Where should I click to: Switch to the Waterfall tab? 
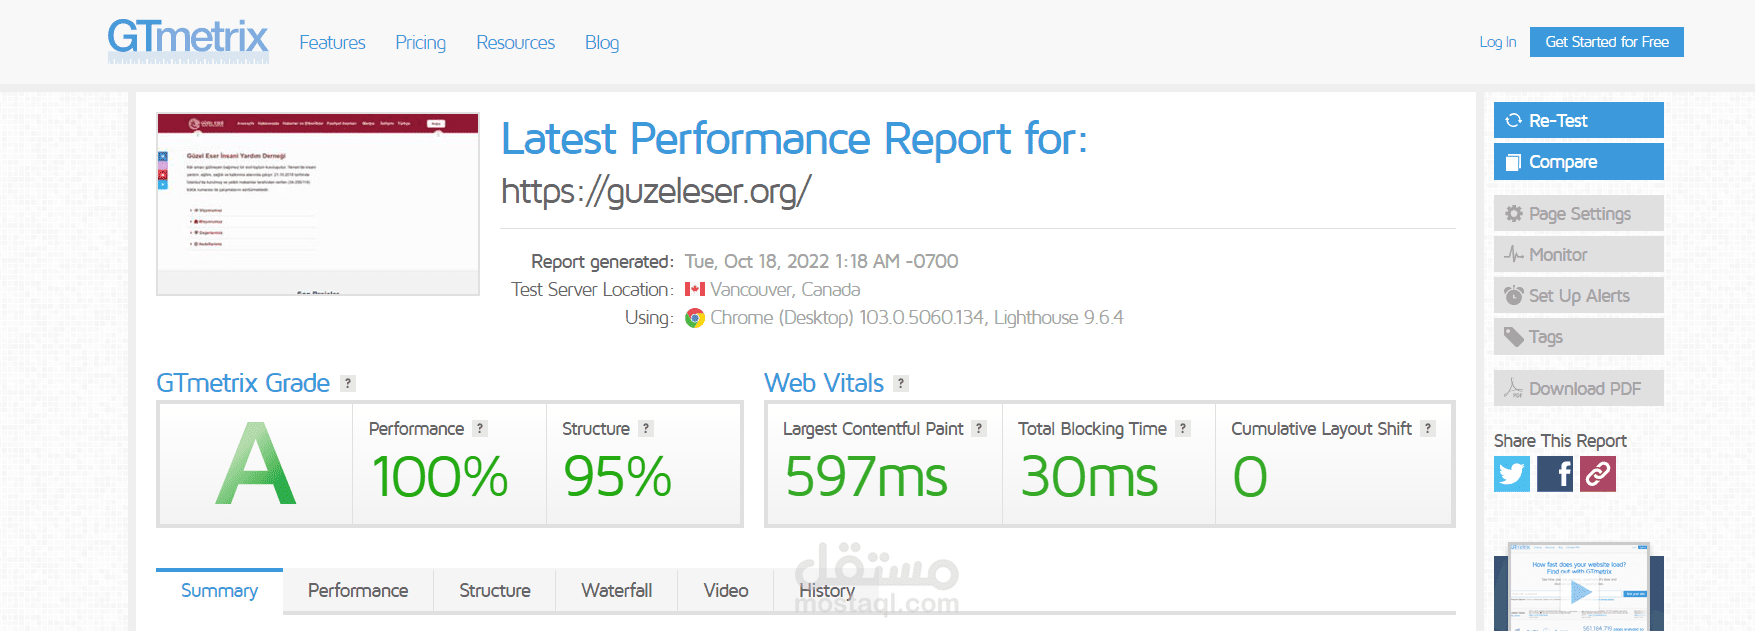(617, 591)
